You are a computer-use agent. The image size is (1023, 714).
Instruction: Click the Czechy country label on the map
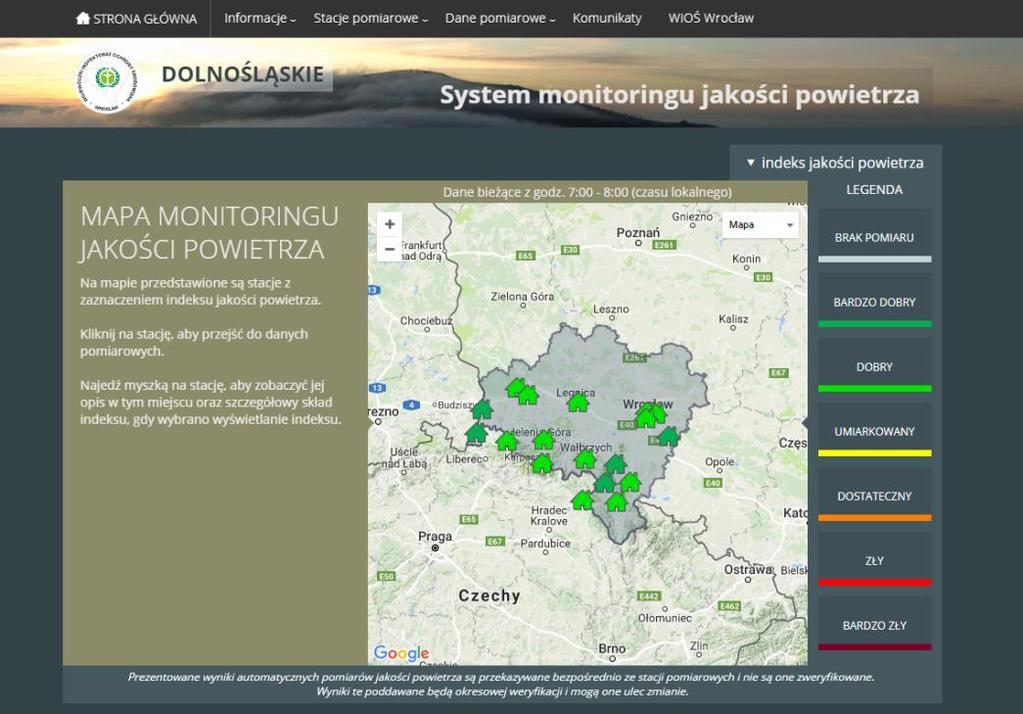pos(489,596)
